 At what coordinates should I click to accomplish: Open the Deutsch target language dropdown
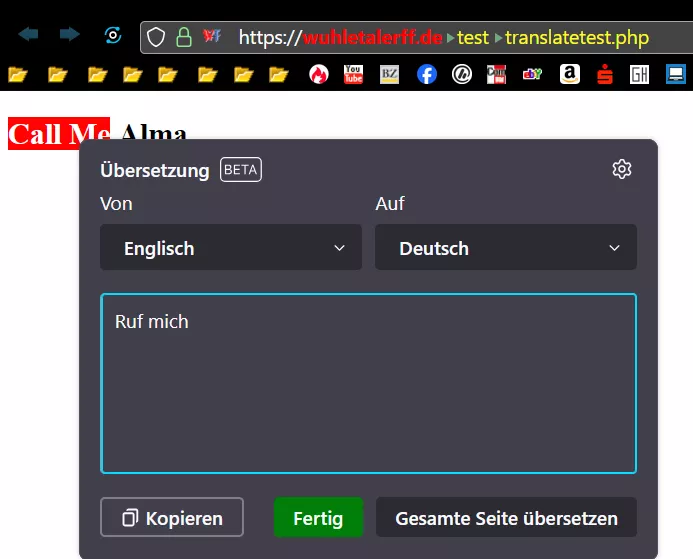click(x=506, y=247)
